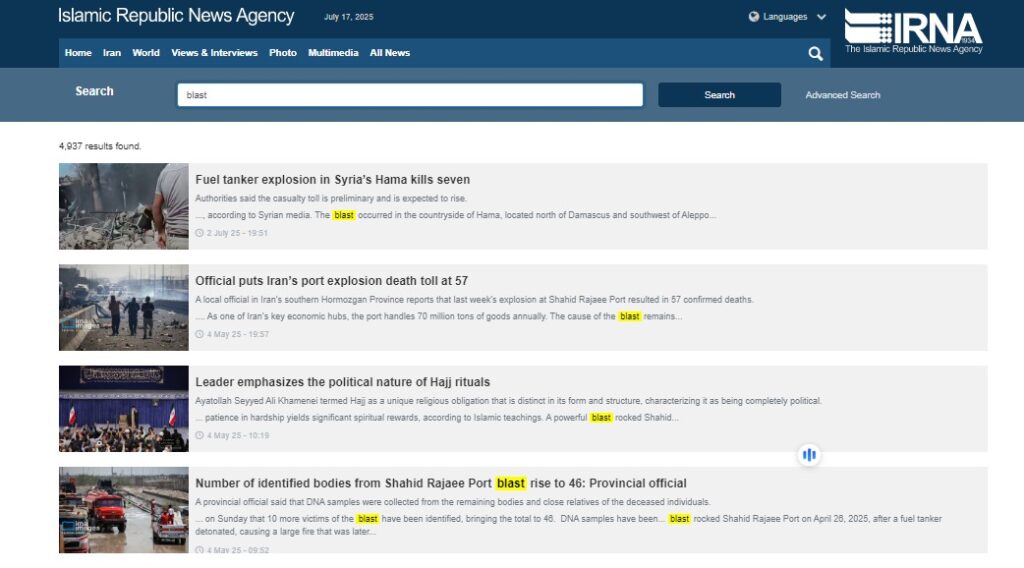Screen dimensions: 1024x568
Task: Click the IRNA logo
Action: (x=913, y=32)
